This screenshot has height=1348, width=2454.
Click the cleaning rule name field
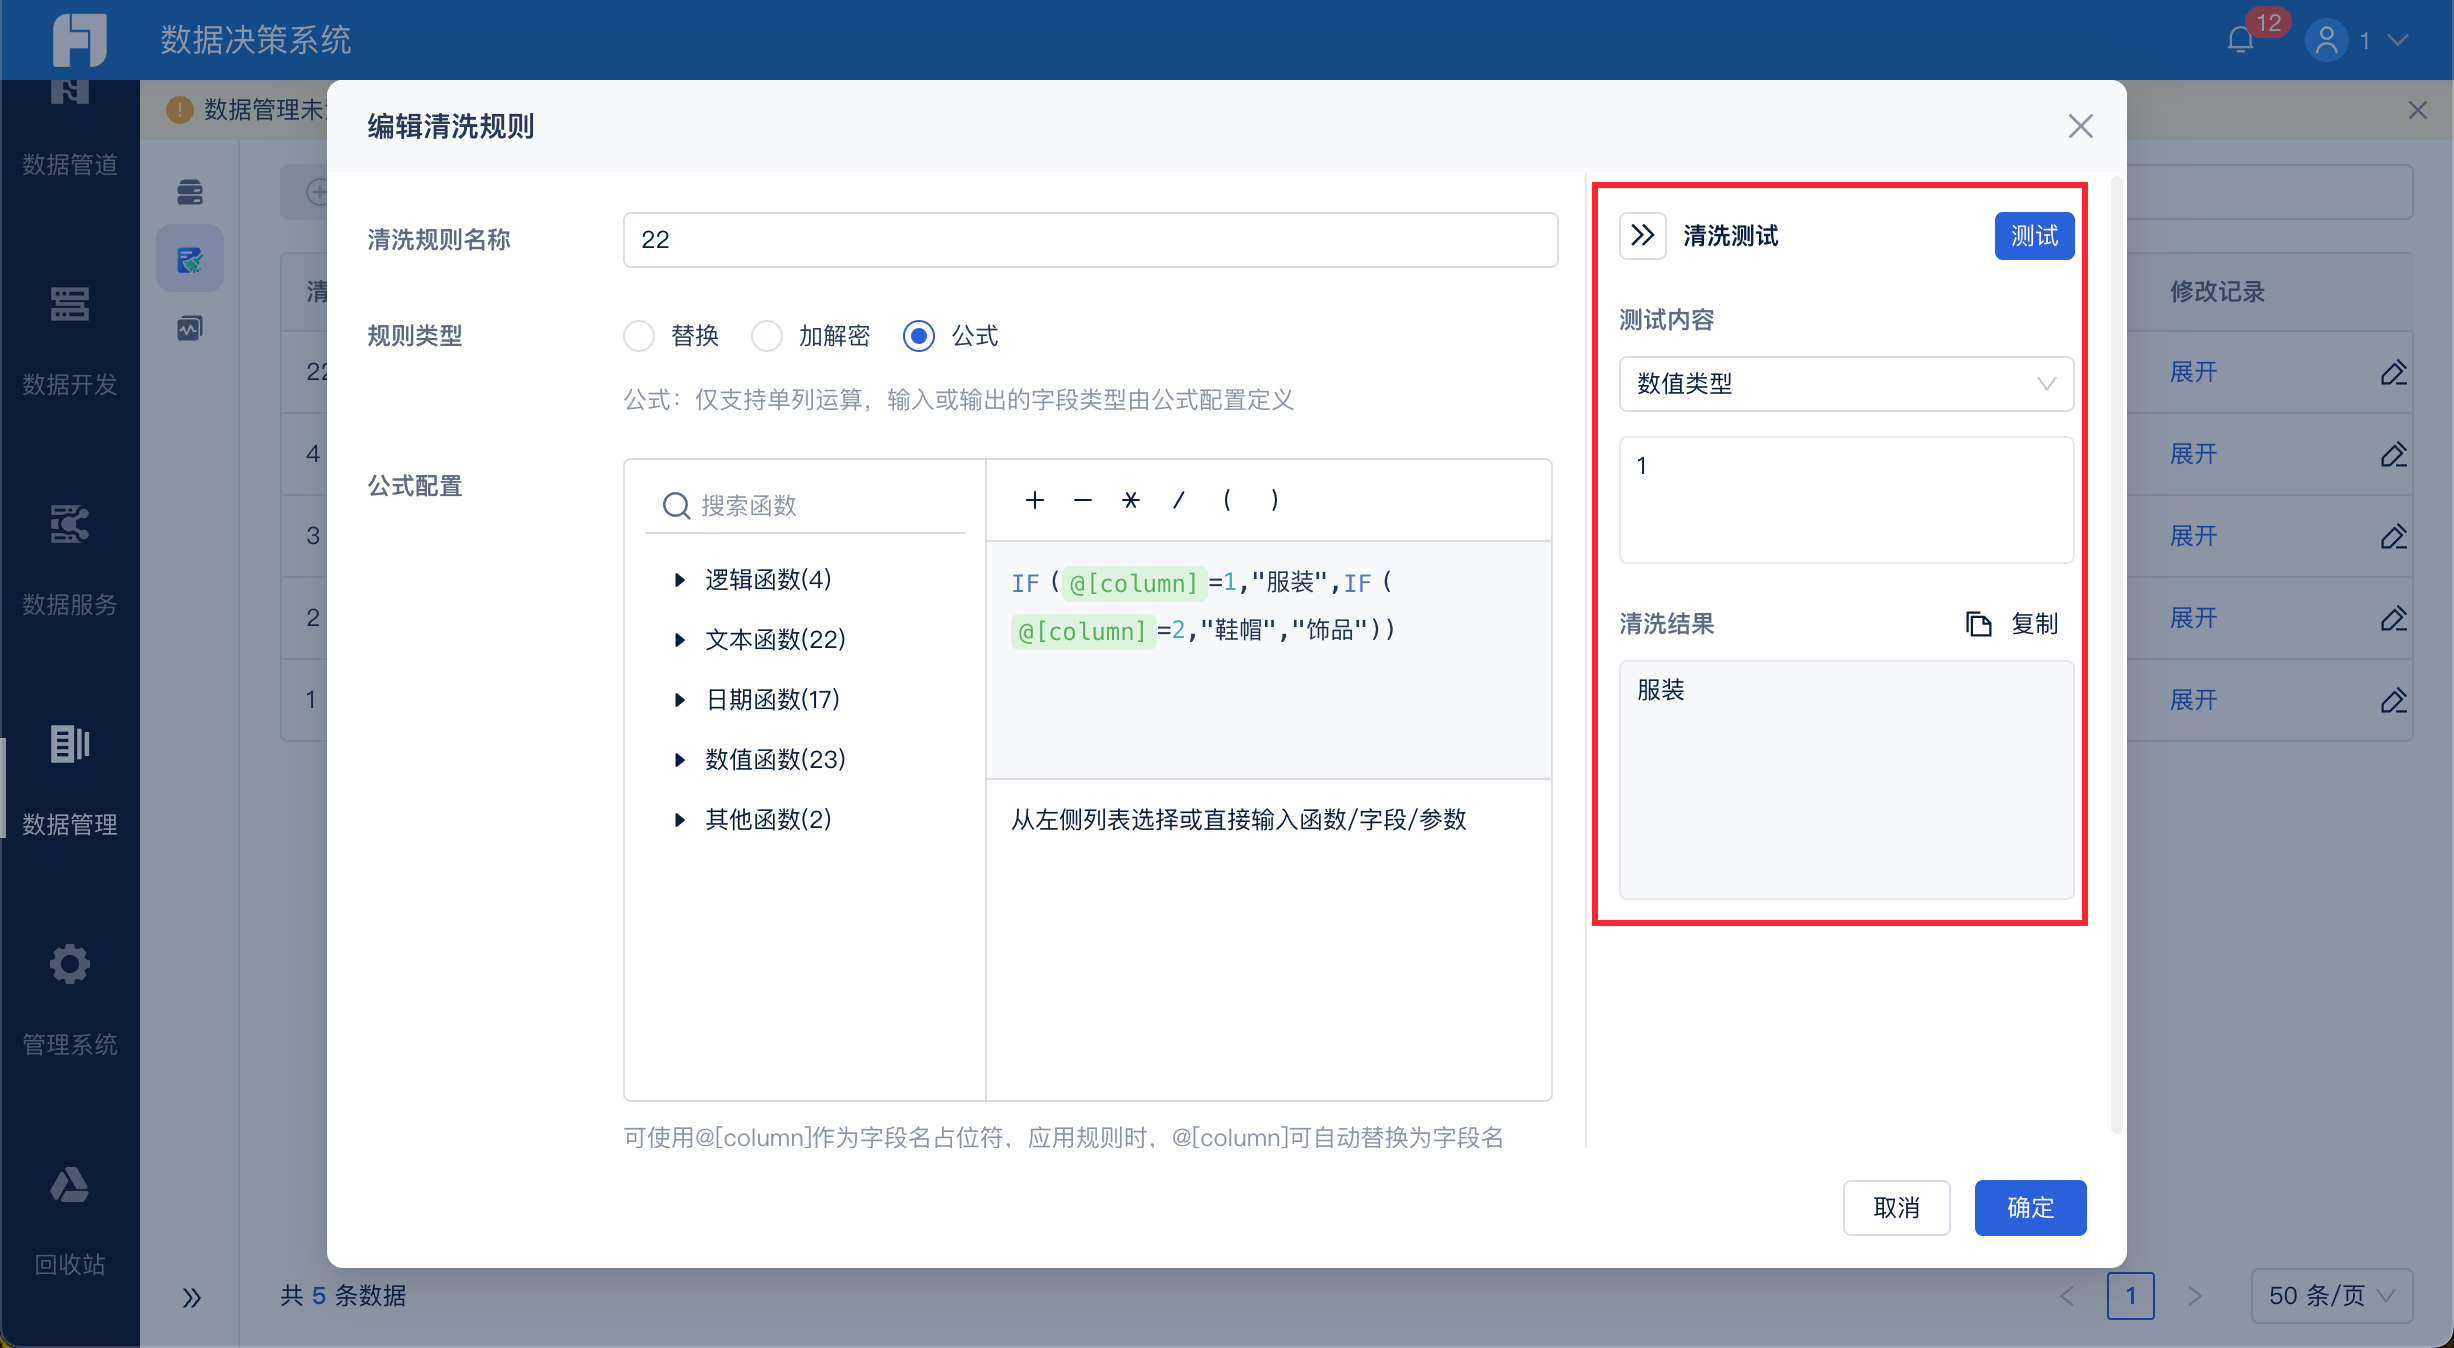pos(1090,240)
